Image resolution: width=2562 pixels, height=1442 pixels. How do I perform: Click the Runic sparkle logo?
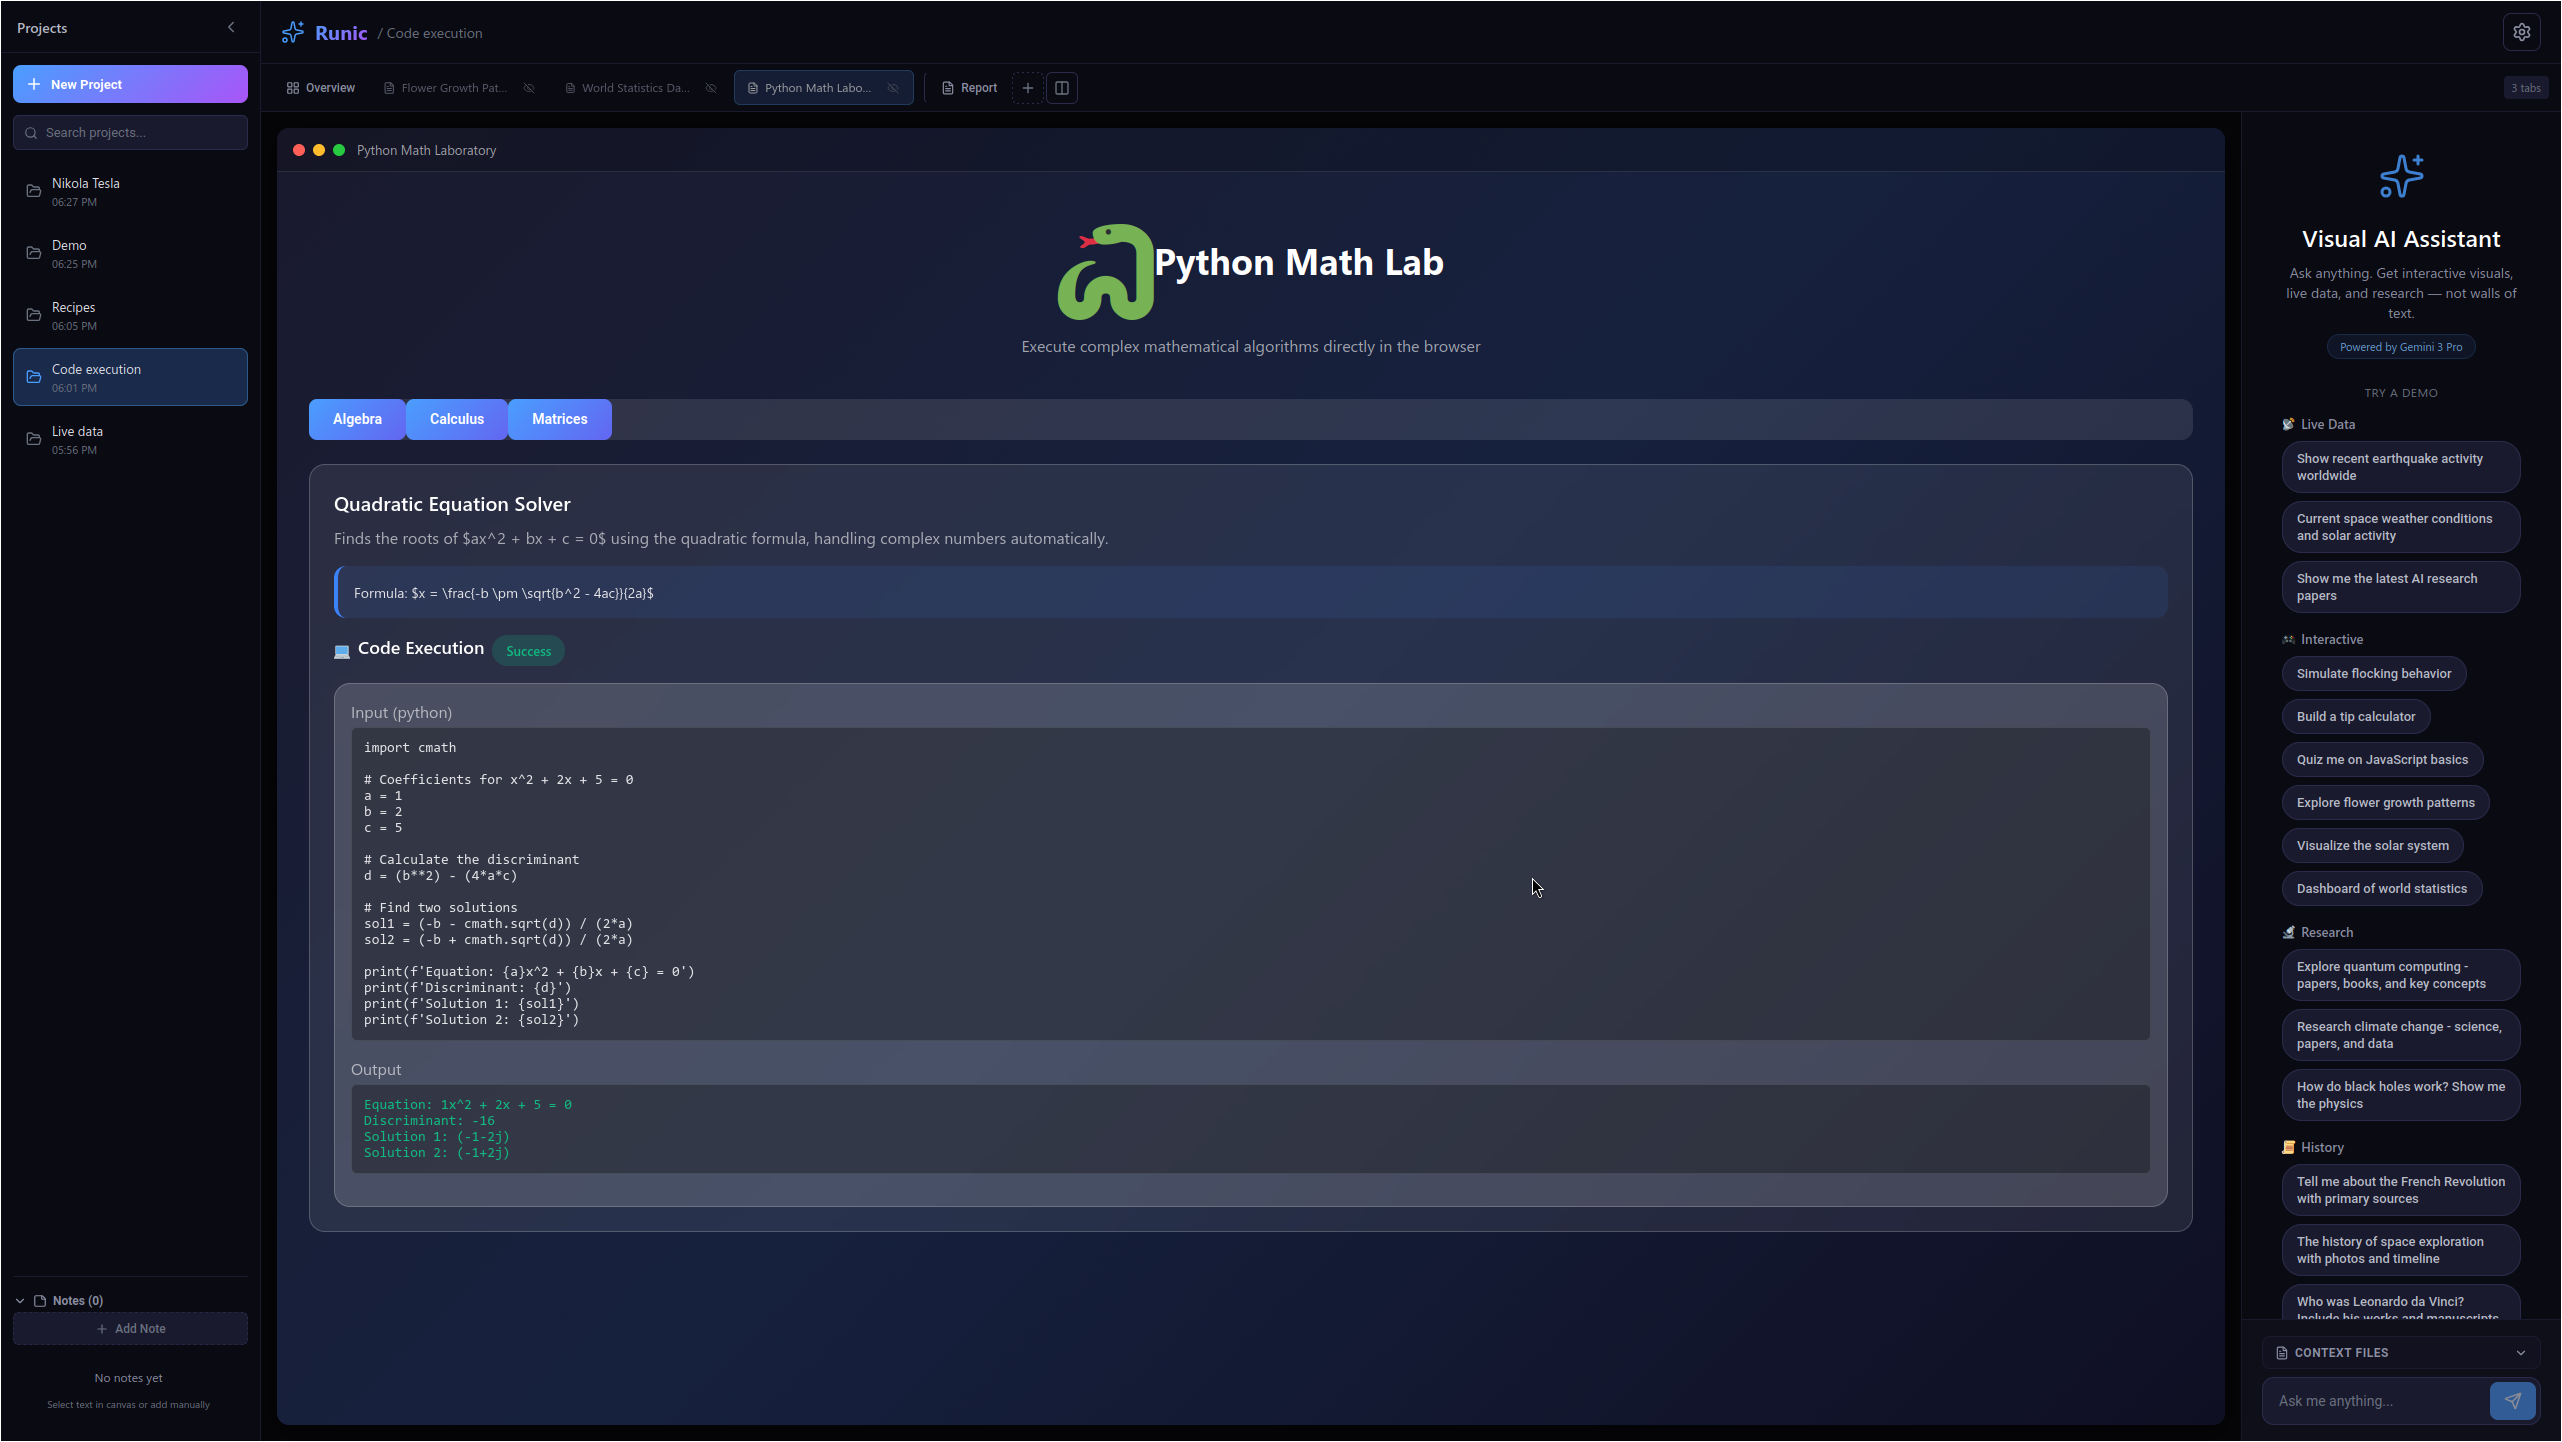(293, 32)
